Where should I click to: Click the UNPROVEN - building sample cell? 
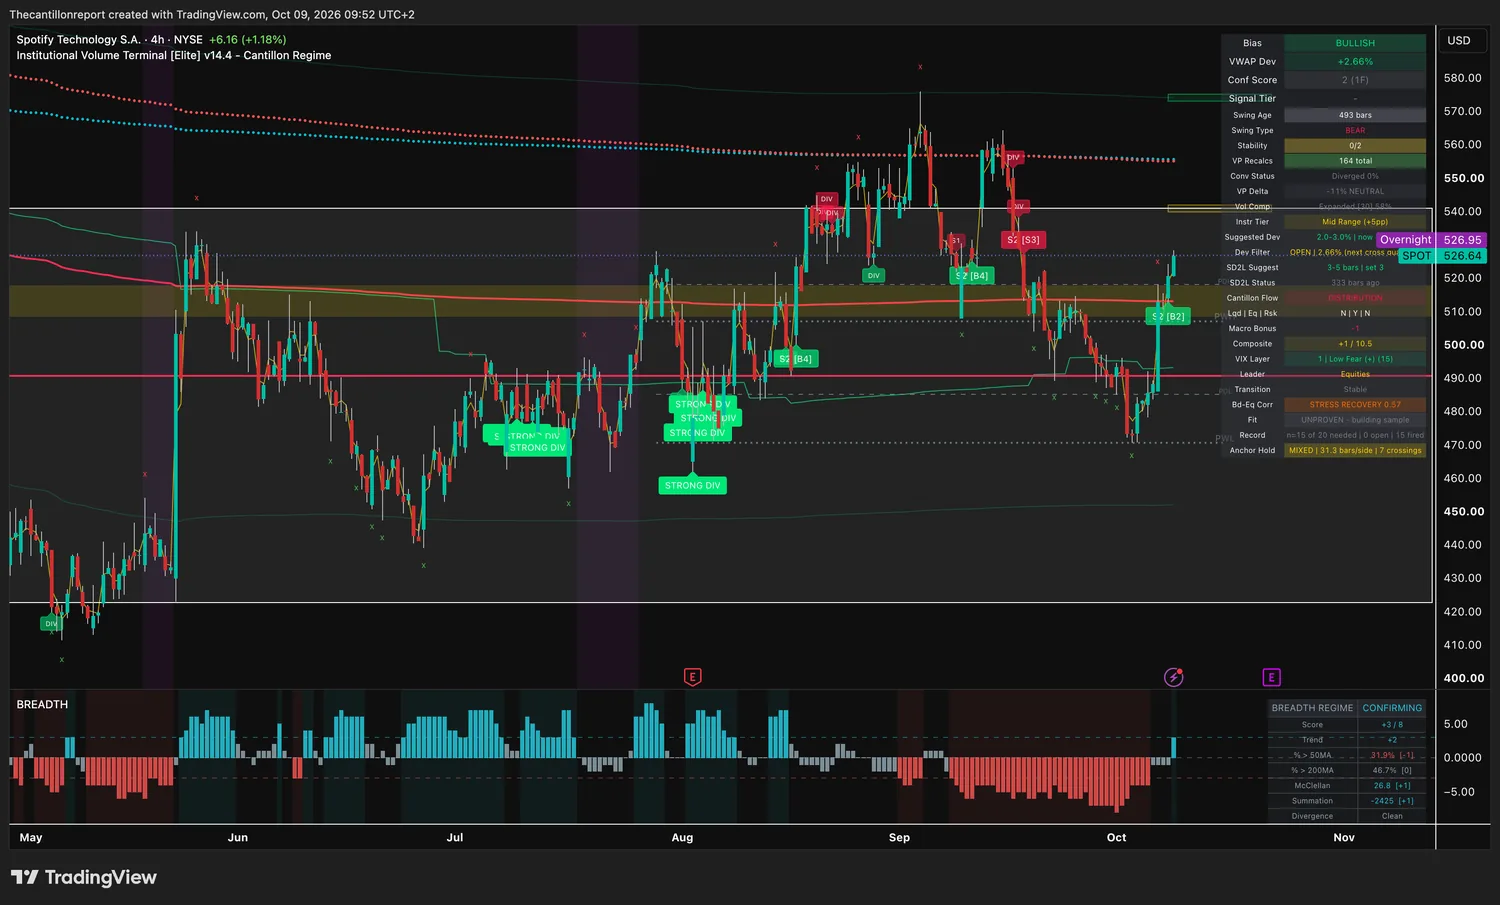1355,420
